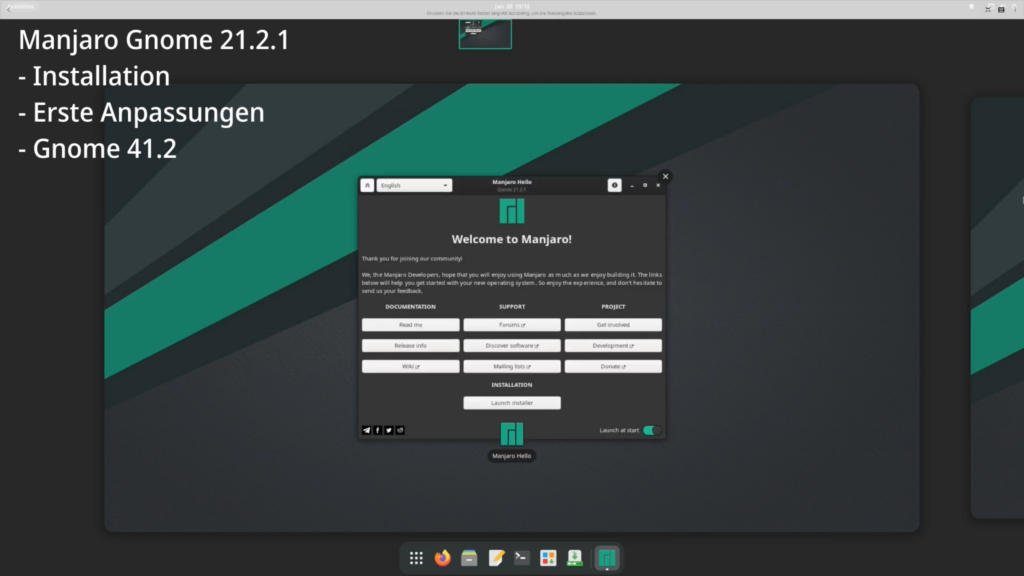The width and height of the screenshot is (1024, 576).
Task: Open the Wiki link
Action: (x=411, y=366)
